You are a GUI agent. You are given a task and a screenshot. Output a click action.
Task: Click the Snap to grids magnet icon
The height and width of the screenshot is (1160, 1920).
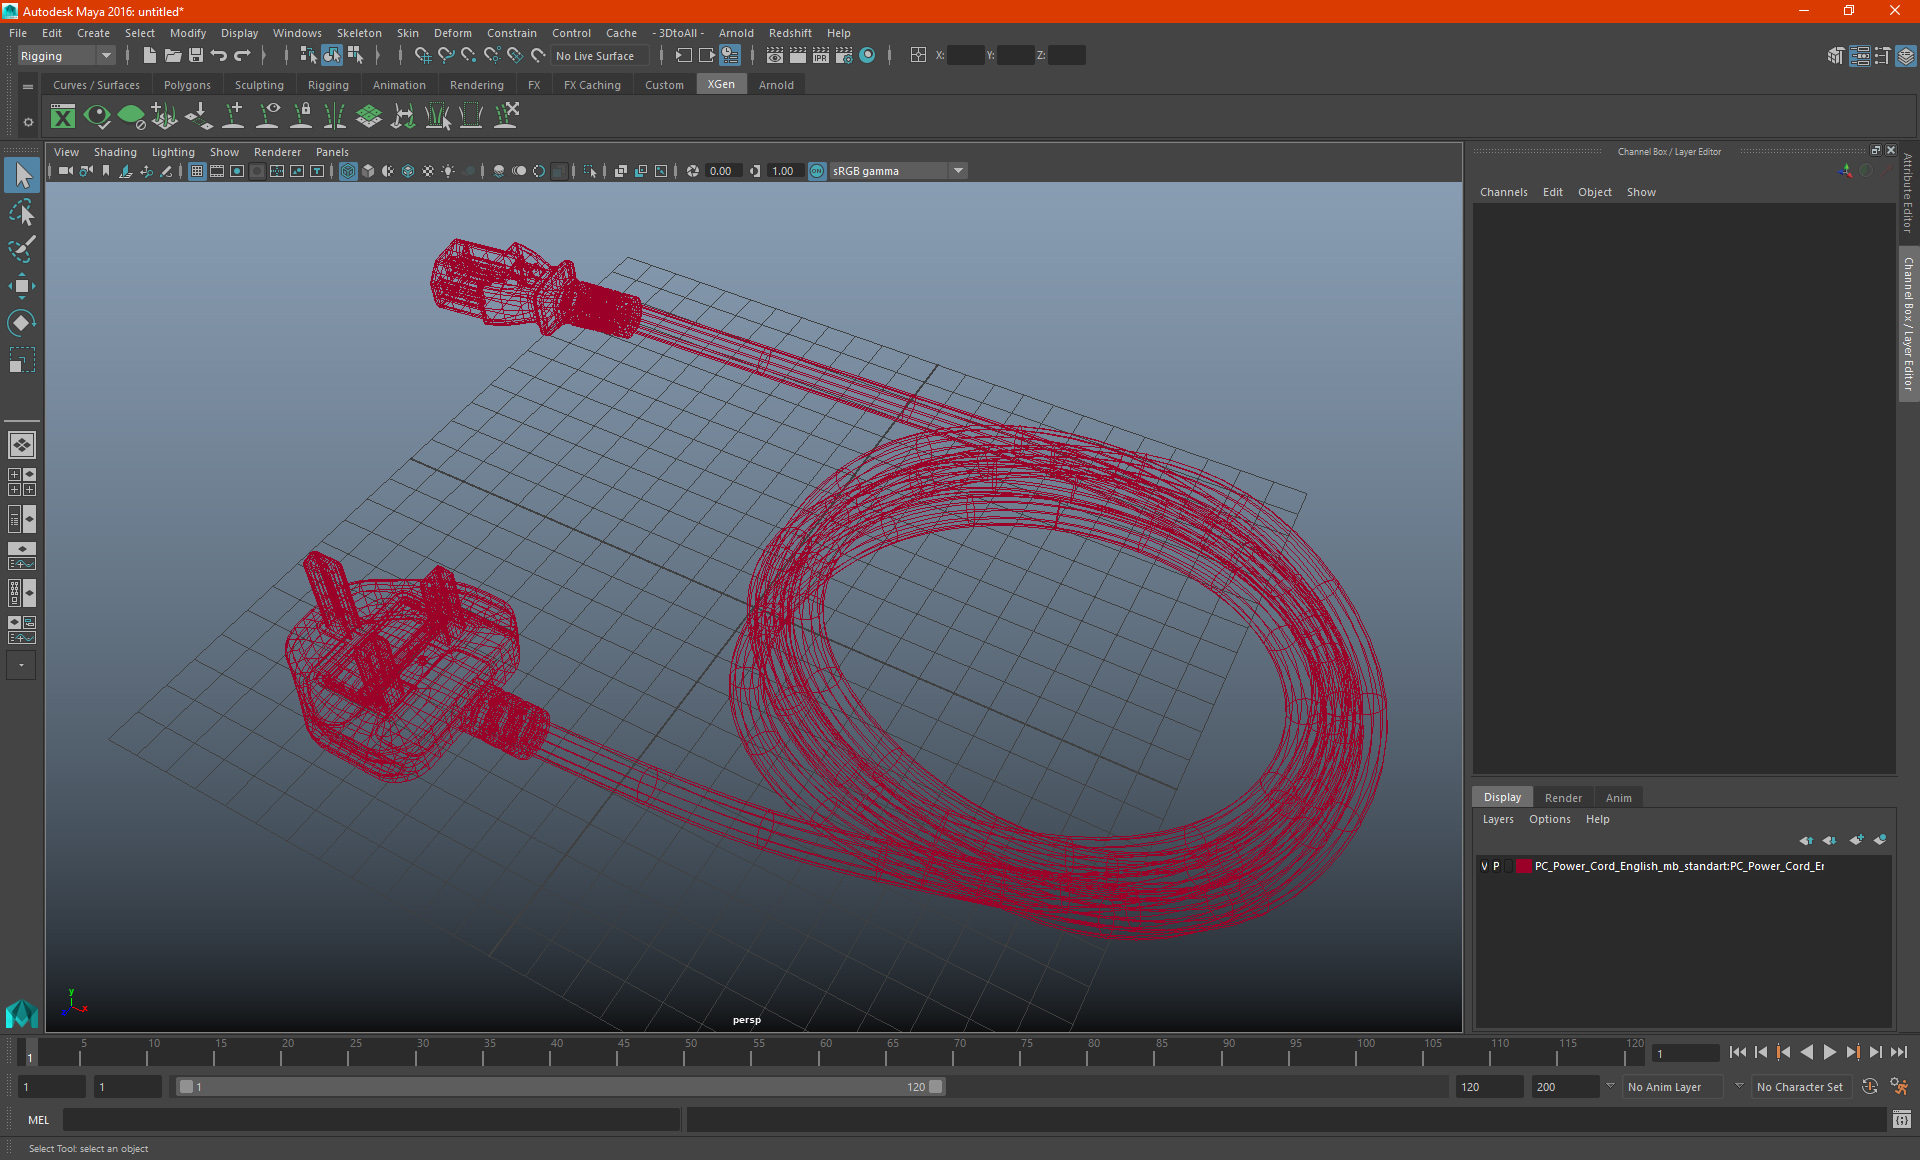coord(423,56)
